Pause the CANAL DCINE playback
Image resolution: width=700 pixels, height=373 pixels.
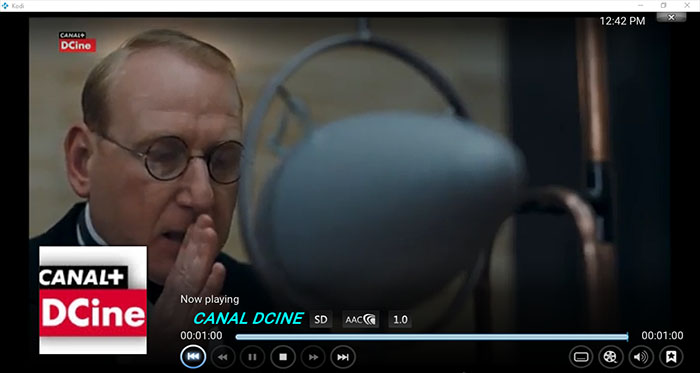click(x=252, y=357)
